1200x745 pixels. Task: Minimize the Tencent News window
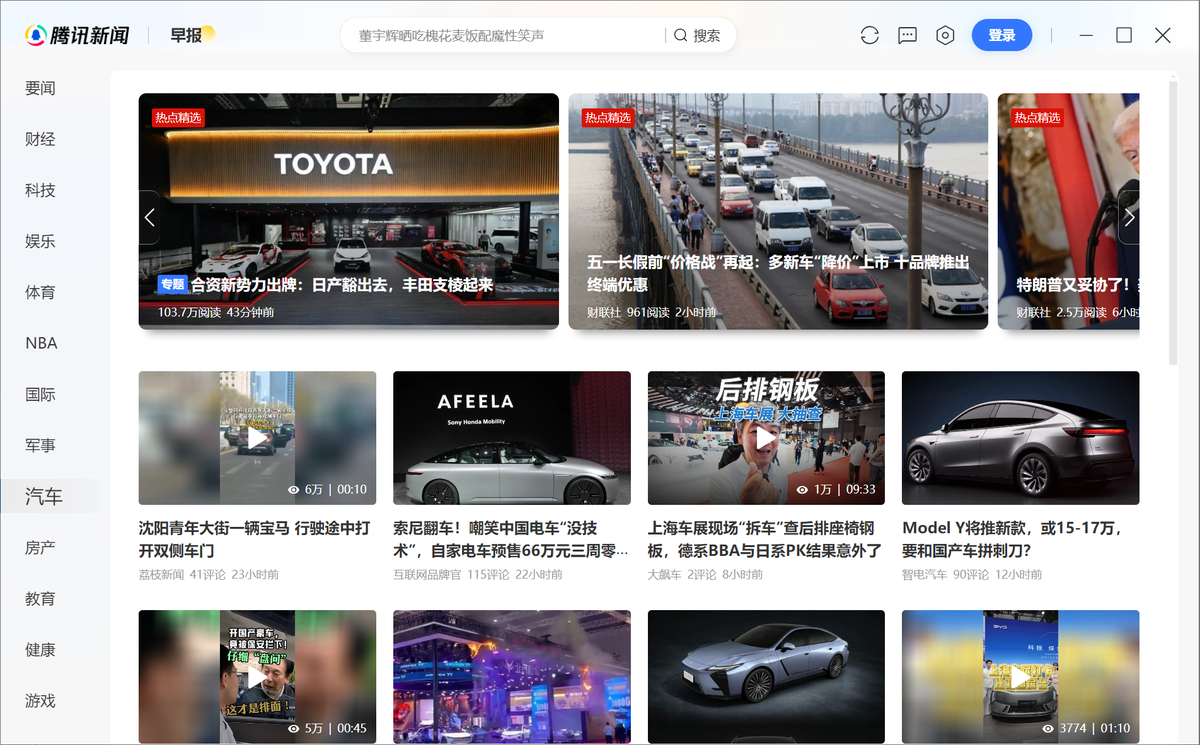[1087, 36]
